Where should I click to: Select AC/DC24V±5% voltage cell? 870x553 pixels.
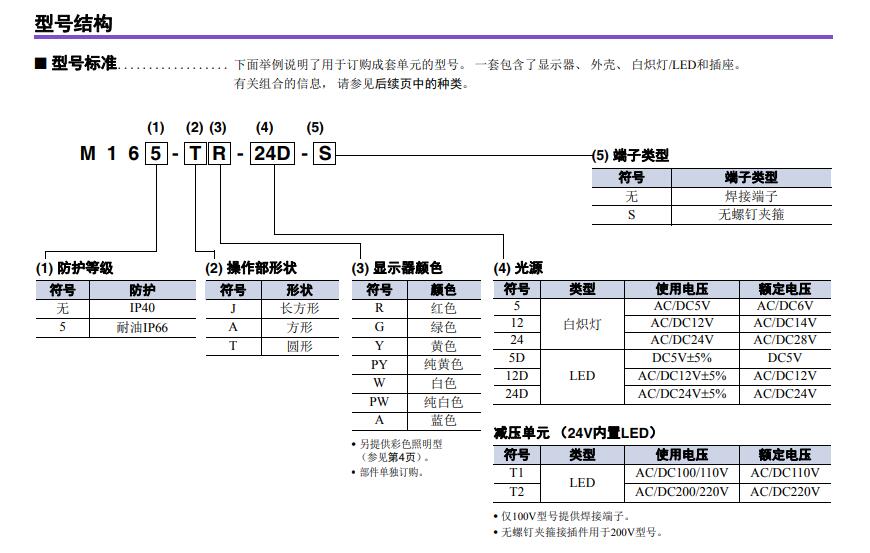pyautogui.click(x=682, y=394)
